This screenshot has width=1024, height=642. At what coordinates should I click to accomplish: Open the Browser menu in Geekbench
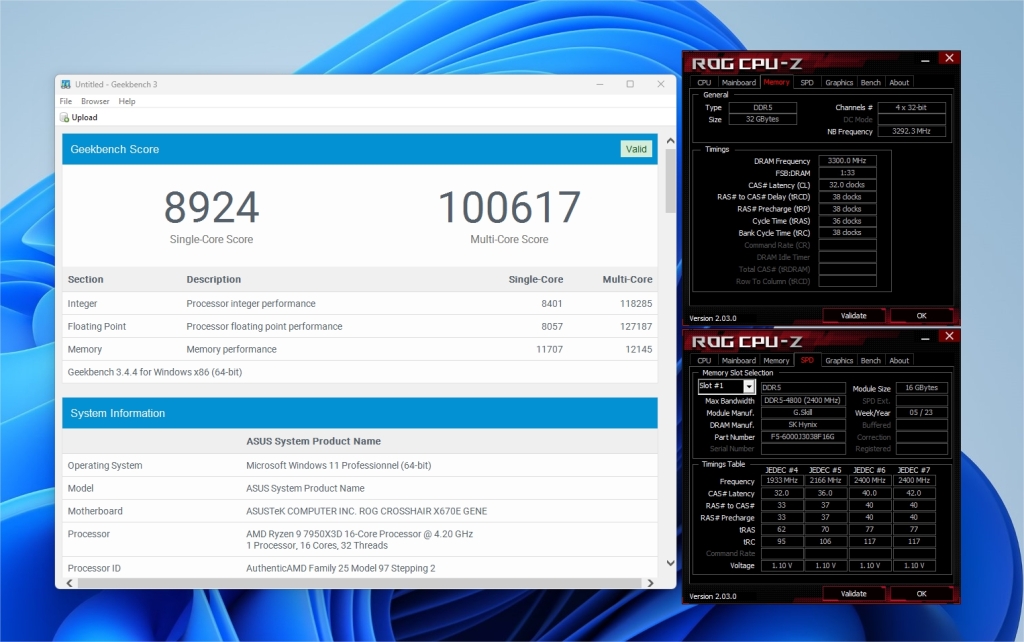point(95,101)
